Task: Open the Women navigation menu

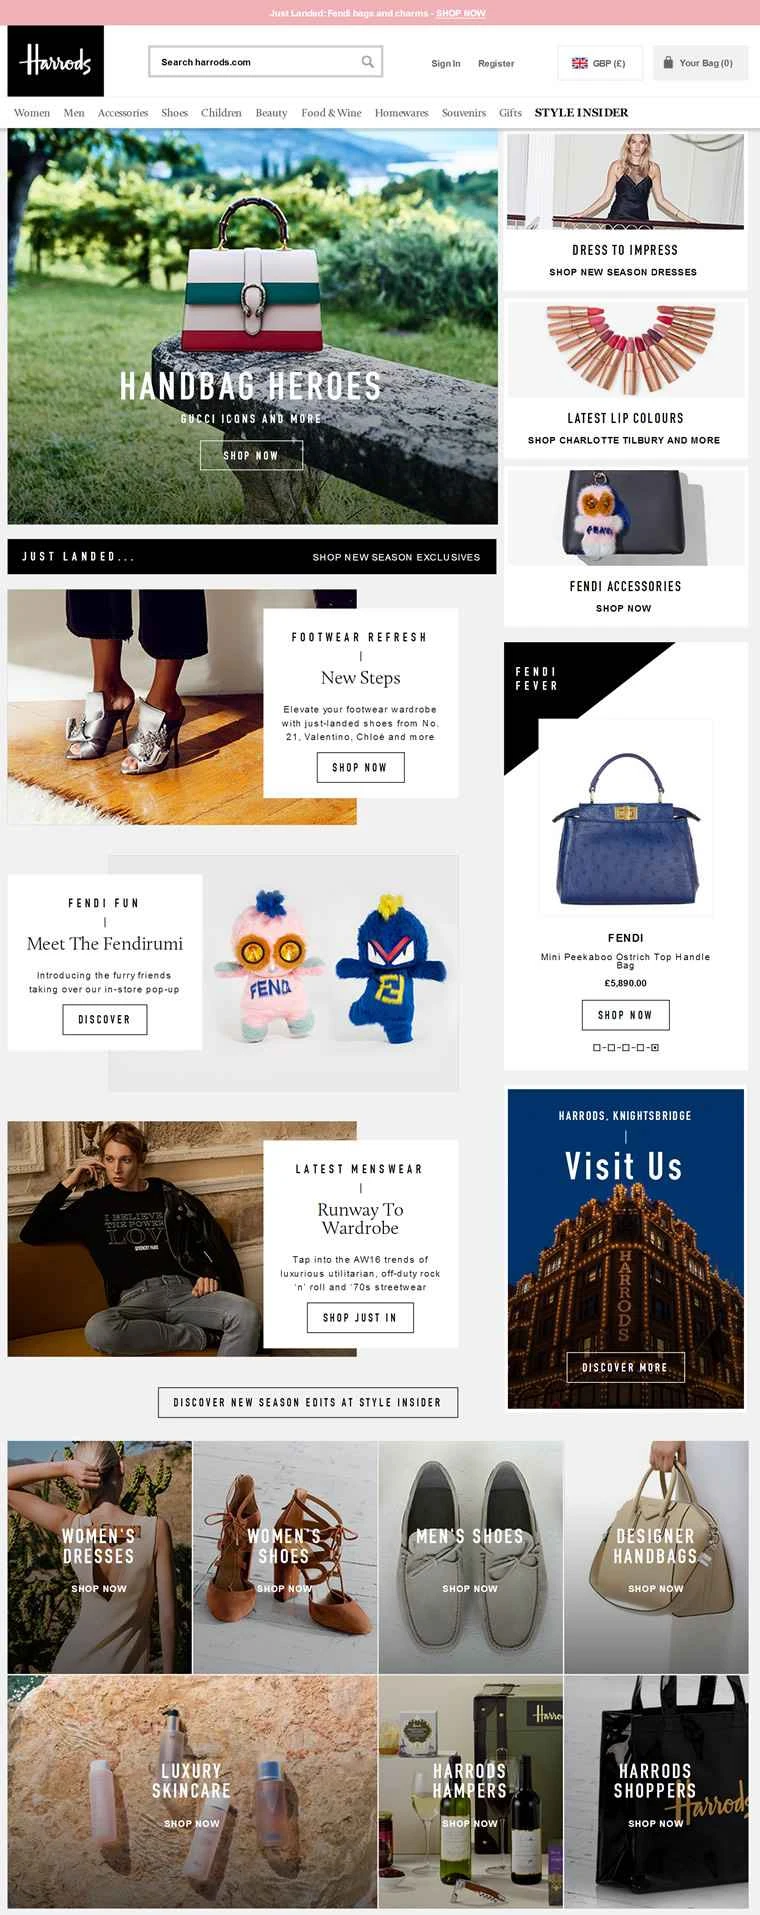Action: click(x=32, y=113)
